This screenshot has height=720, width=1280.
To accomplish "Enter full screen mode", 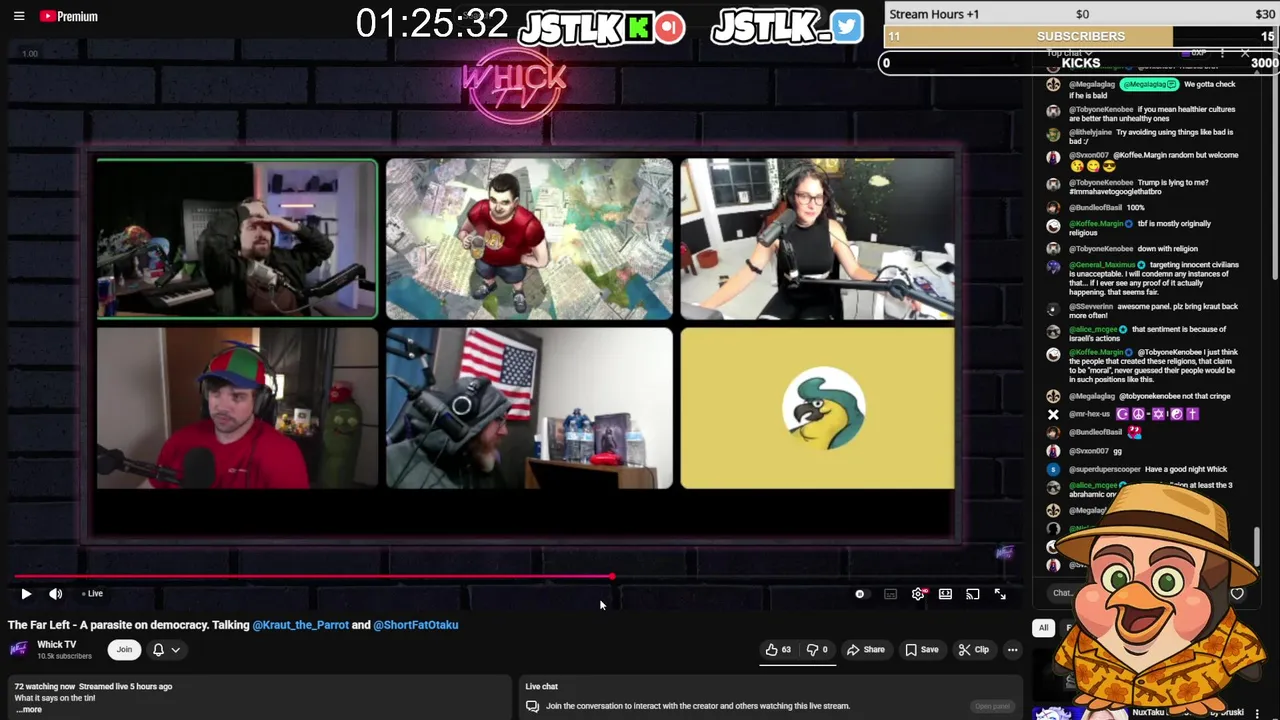I will click(1000, 594).
